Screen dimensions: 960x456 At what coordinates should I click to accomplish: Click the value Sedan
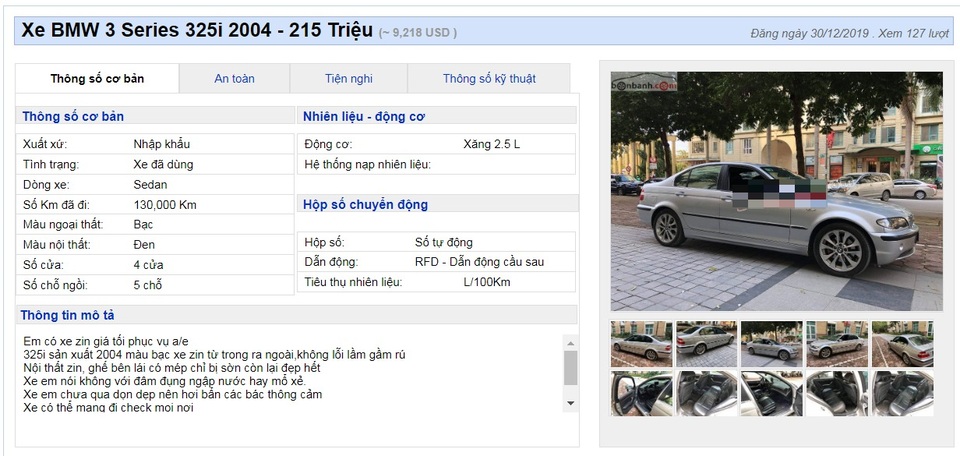tap(150, 184)
